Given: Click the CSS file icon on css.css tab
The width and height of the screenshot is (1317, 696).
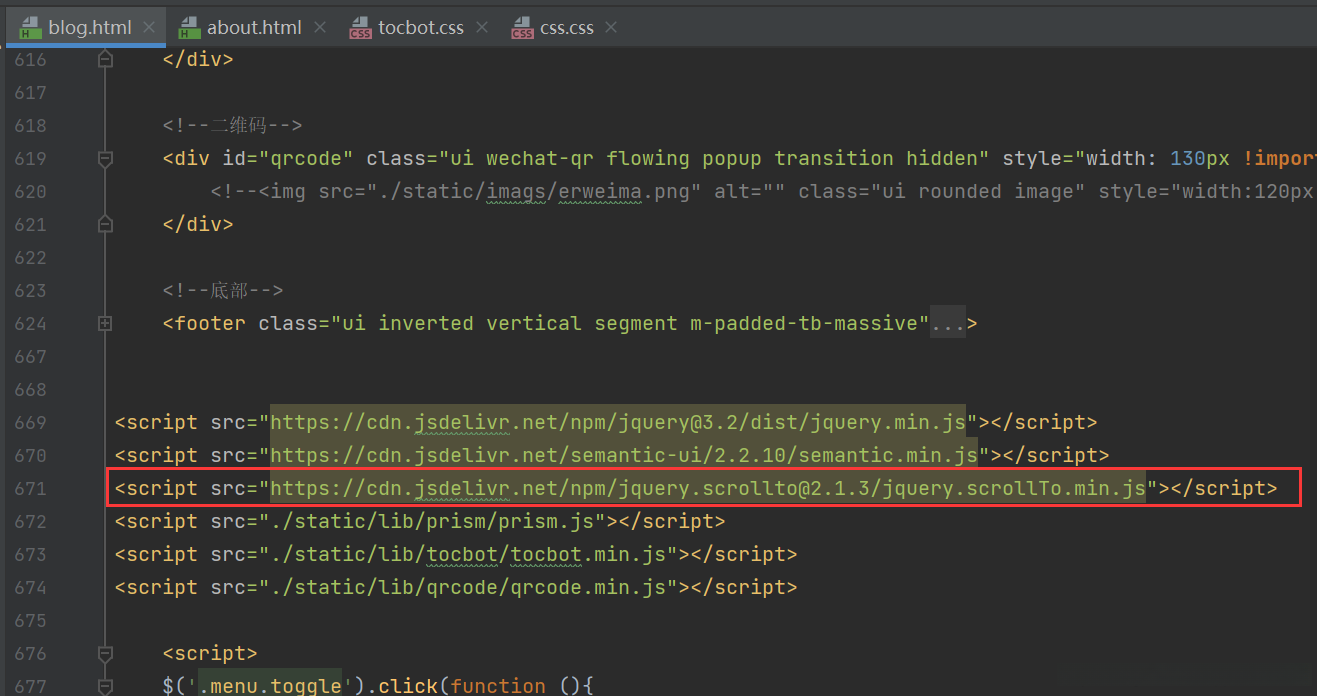Looking at the screenshot, I should click(522, 28).
